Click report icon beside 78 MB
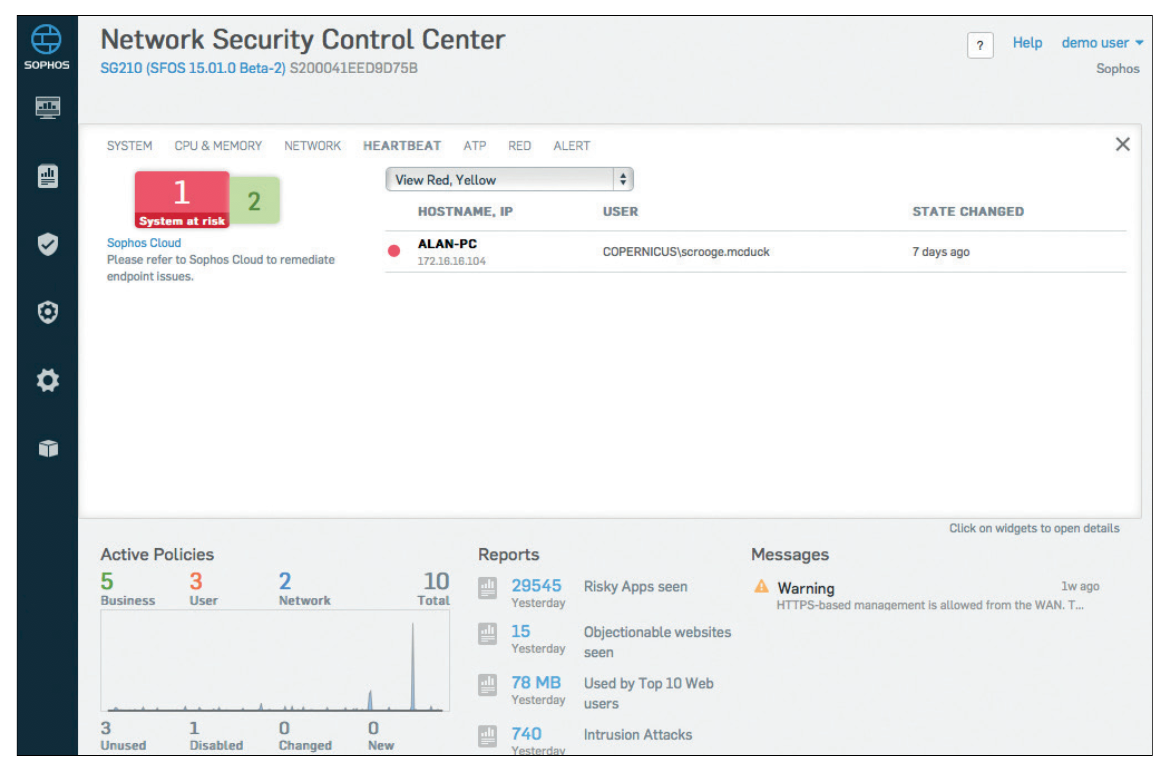The image size is (1168, 768). click(x=487, y=685)
